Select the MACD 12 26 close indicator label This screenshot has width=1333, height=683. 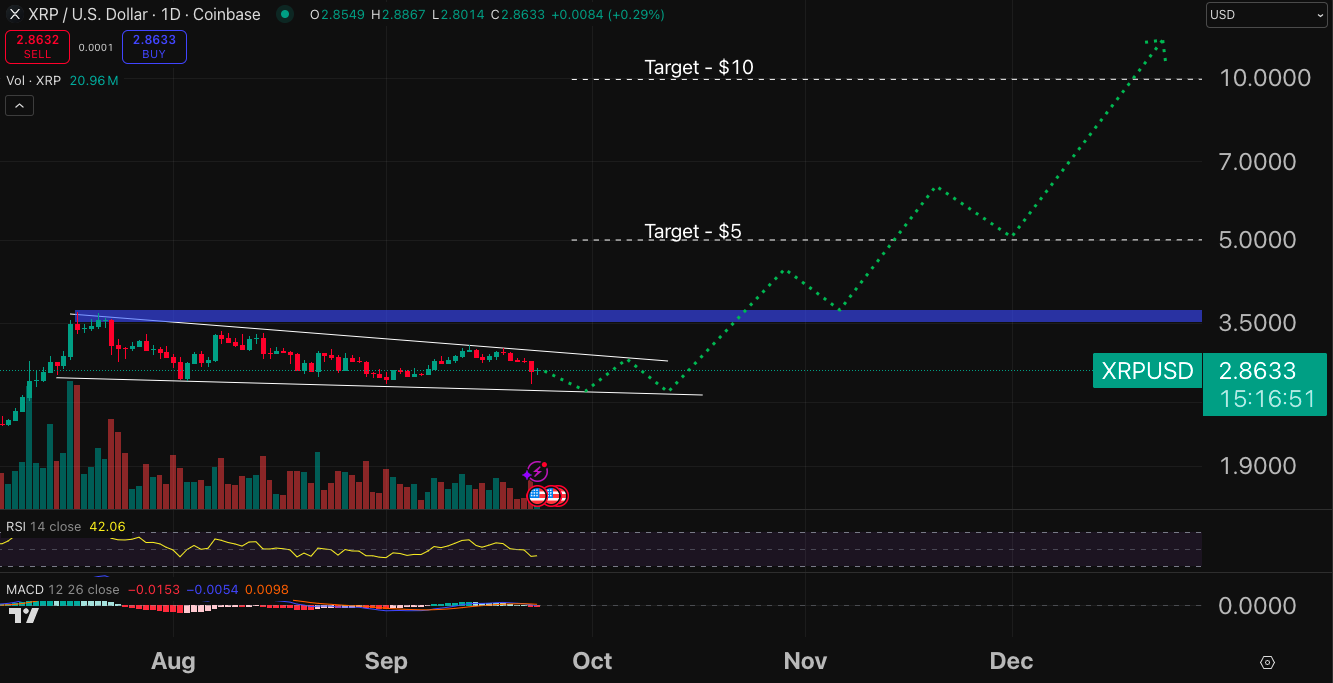pos(60,590)
